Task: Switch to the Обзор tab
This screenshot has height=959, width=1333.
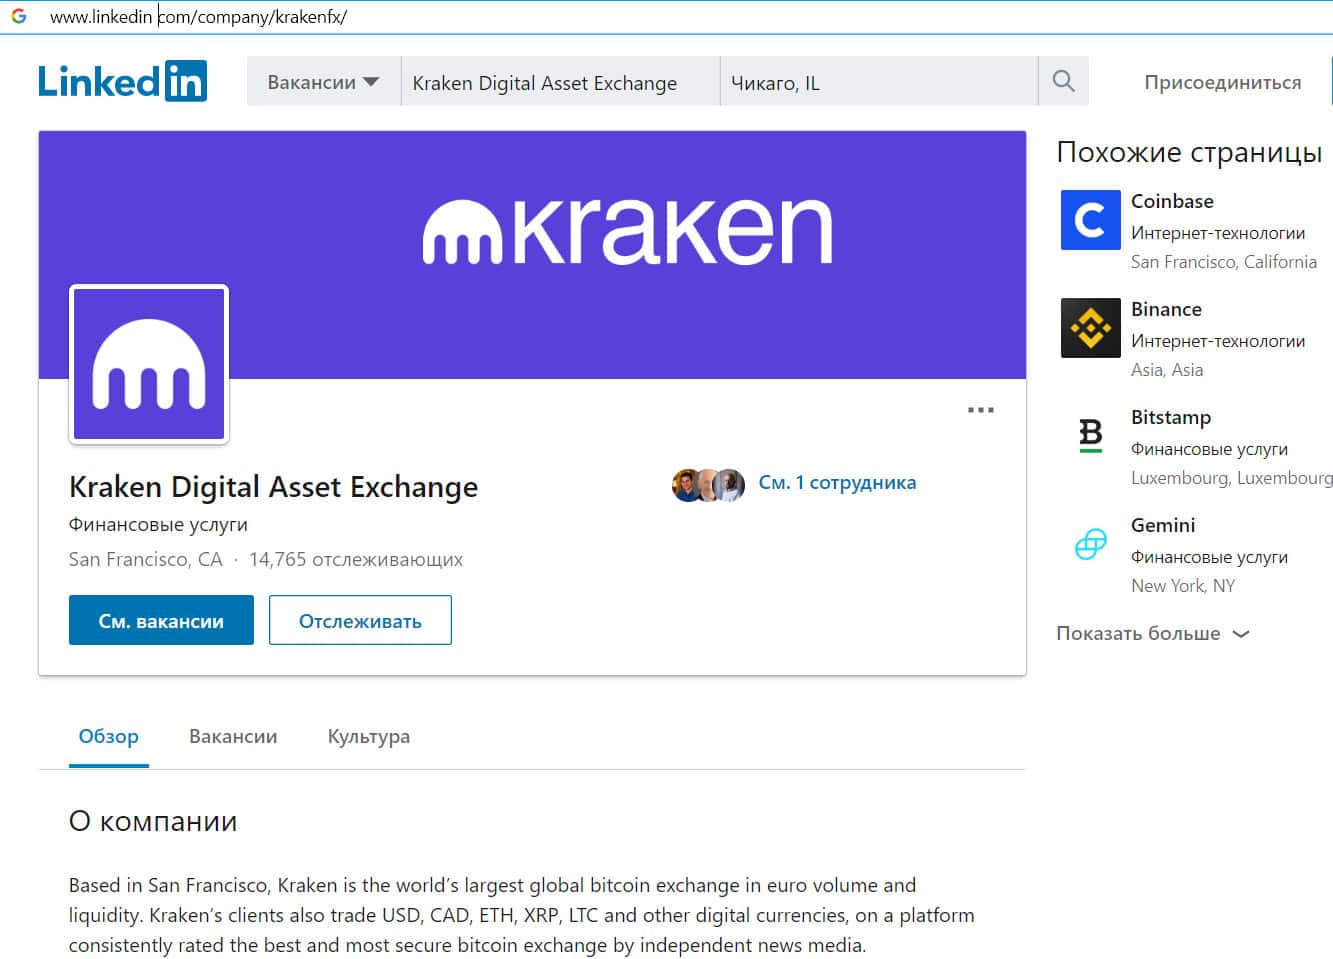Action: 109,737
